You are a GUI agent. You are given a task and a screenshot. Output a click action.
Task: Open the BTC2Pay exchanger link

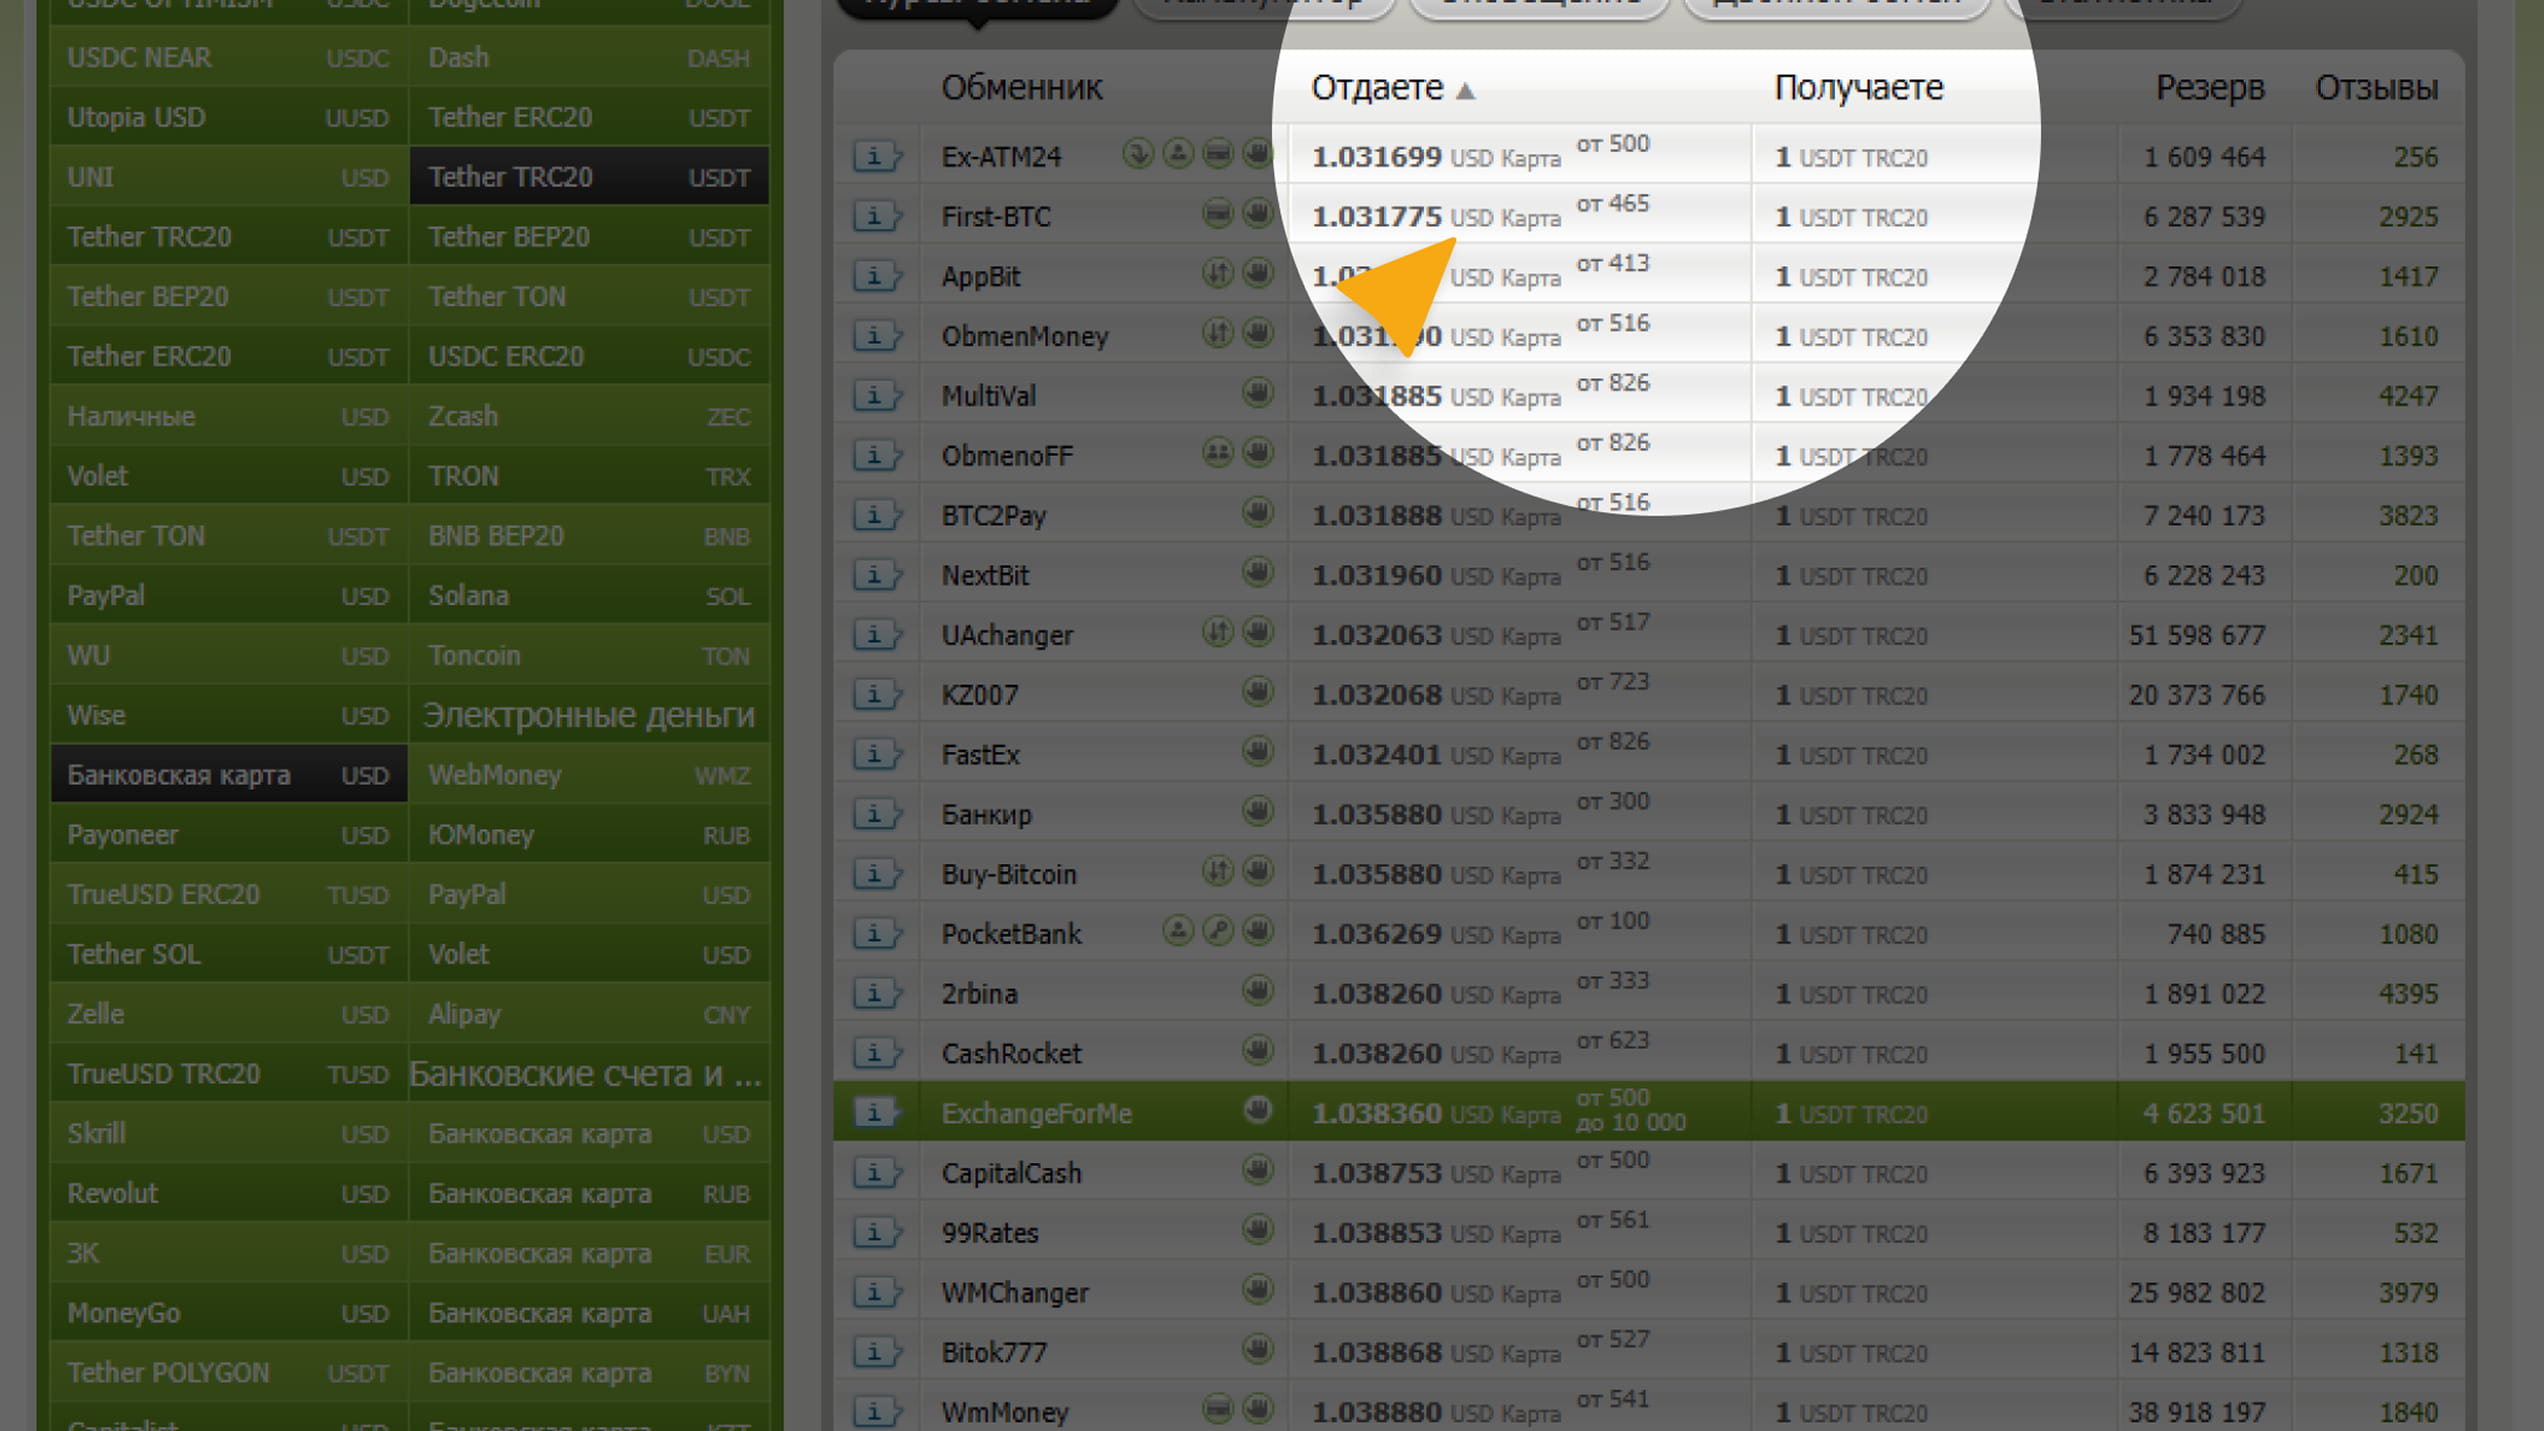click(x=993, y=516)
